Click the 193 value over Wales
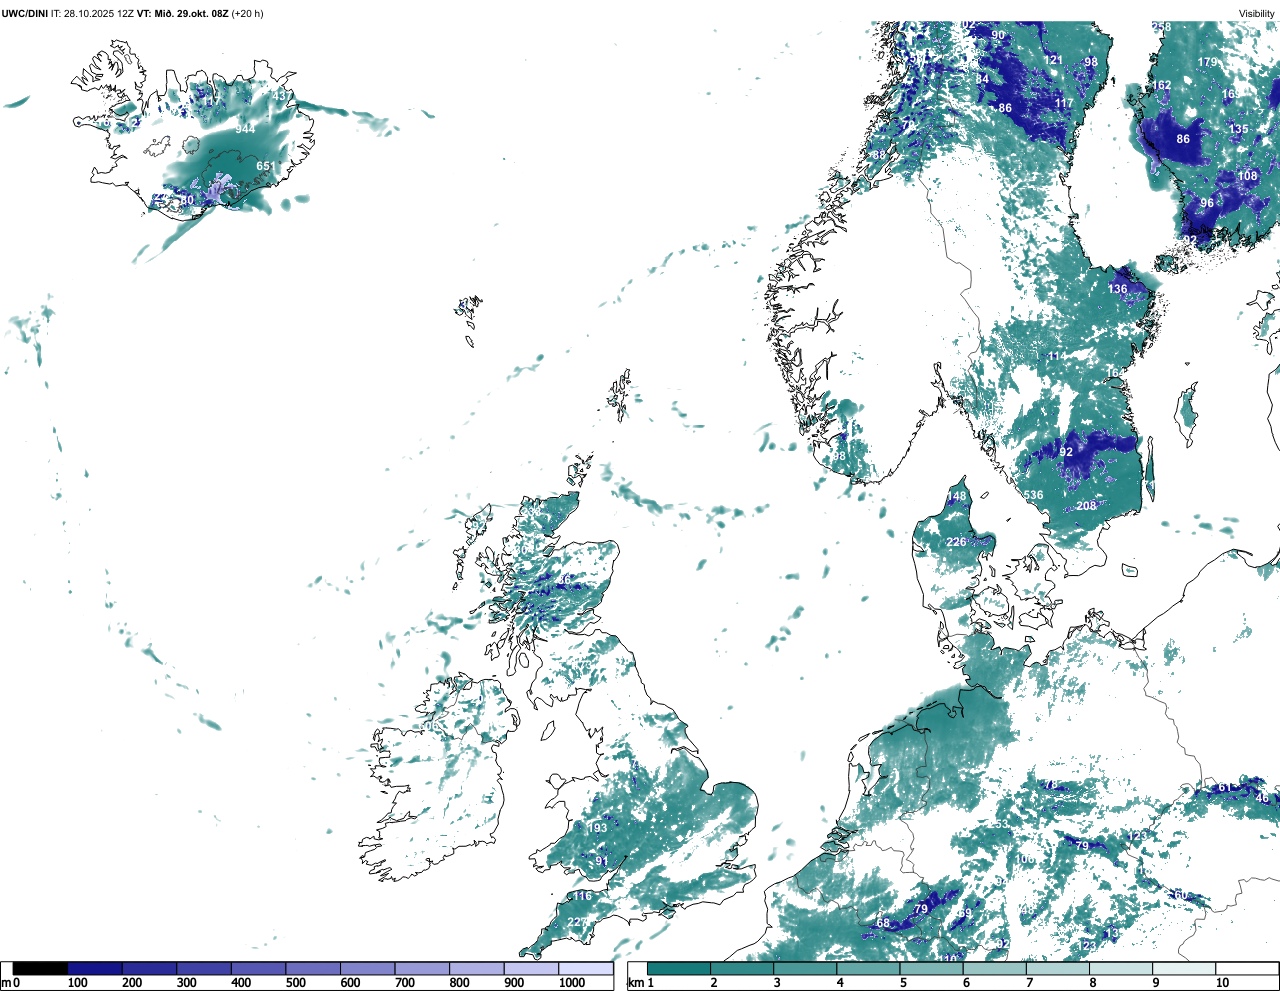 pos(598,828)
